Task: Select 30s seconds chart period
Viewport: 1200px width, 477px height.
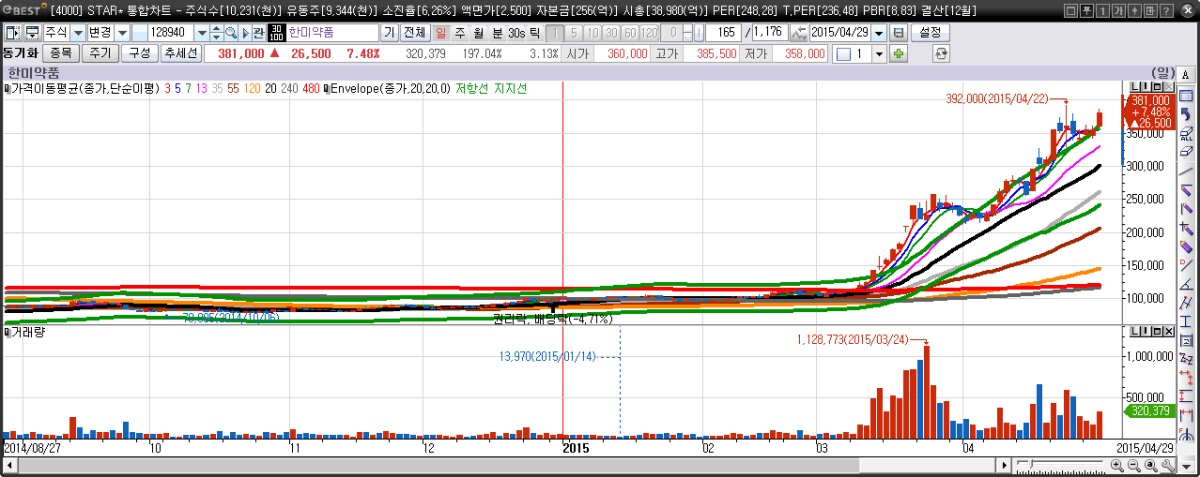Action: (x=516, y=33)
